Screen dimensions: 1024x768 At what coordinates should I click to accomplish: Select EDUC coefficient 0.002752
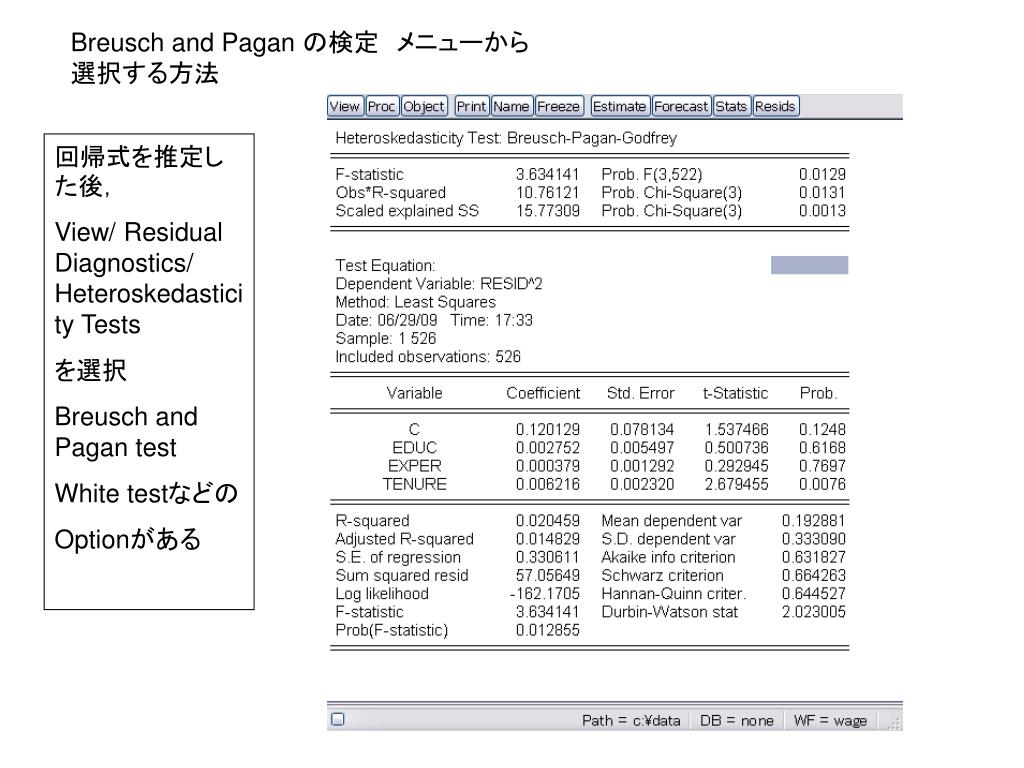(547, 448)
